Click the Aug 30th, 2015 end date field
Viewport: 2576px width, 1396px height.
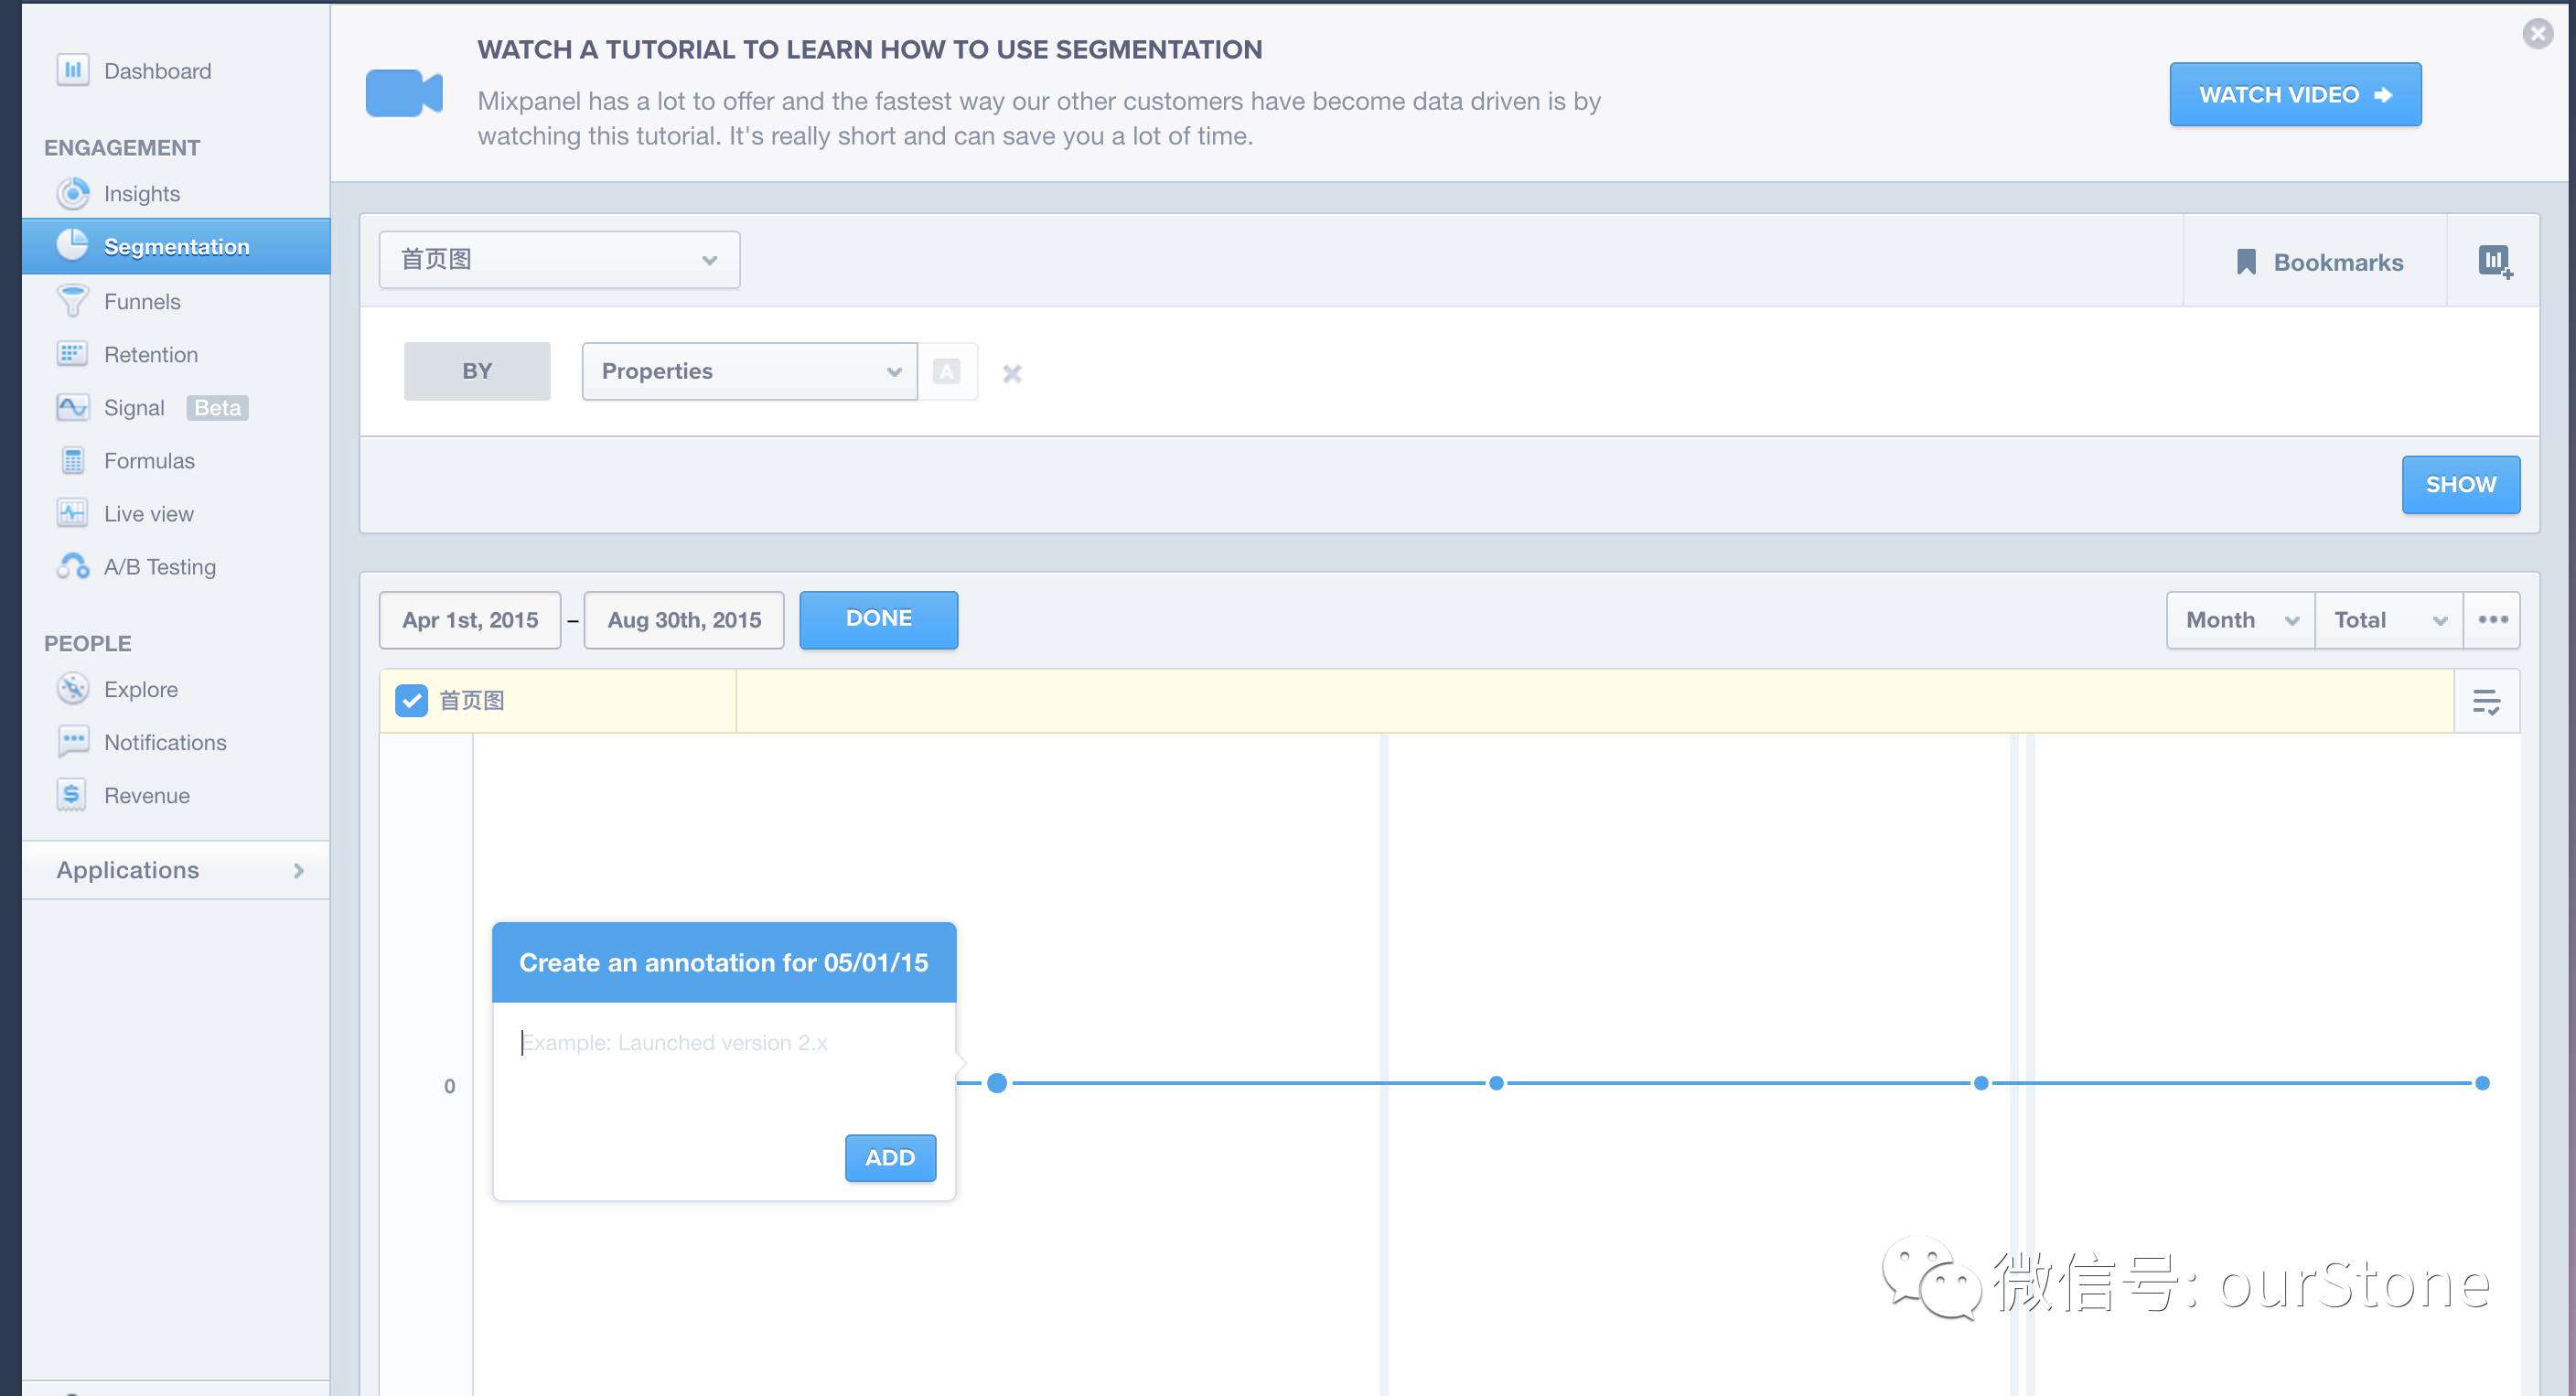point(684,620)
